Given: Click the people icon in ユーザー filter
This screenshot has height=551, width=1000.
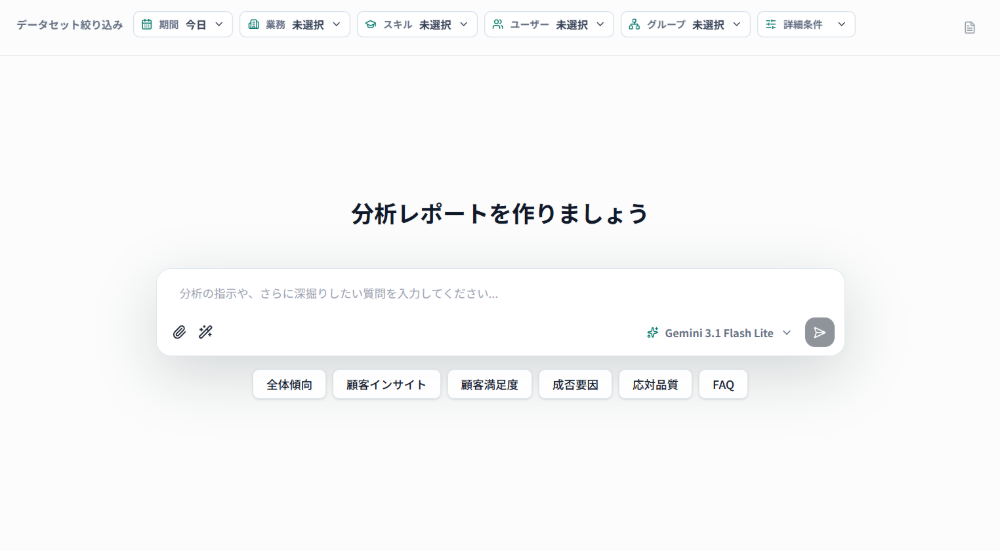Looking at the screenshot, I should point(498,24).
